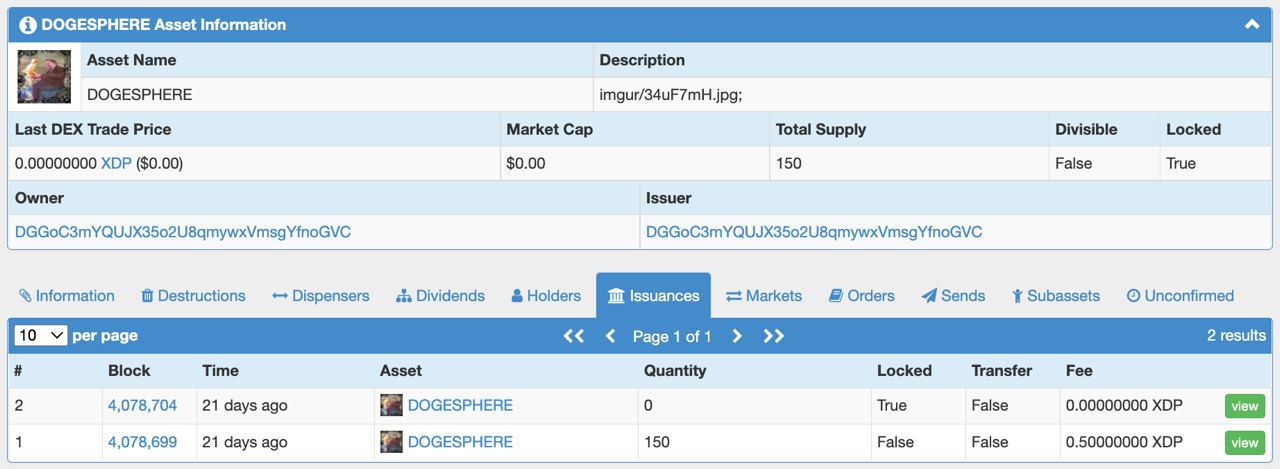Open the DOGESPHERE asset thumbnail image
Image resolution: width=1280 pixels, height=469 pixels.
[44, 77]
